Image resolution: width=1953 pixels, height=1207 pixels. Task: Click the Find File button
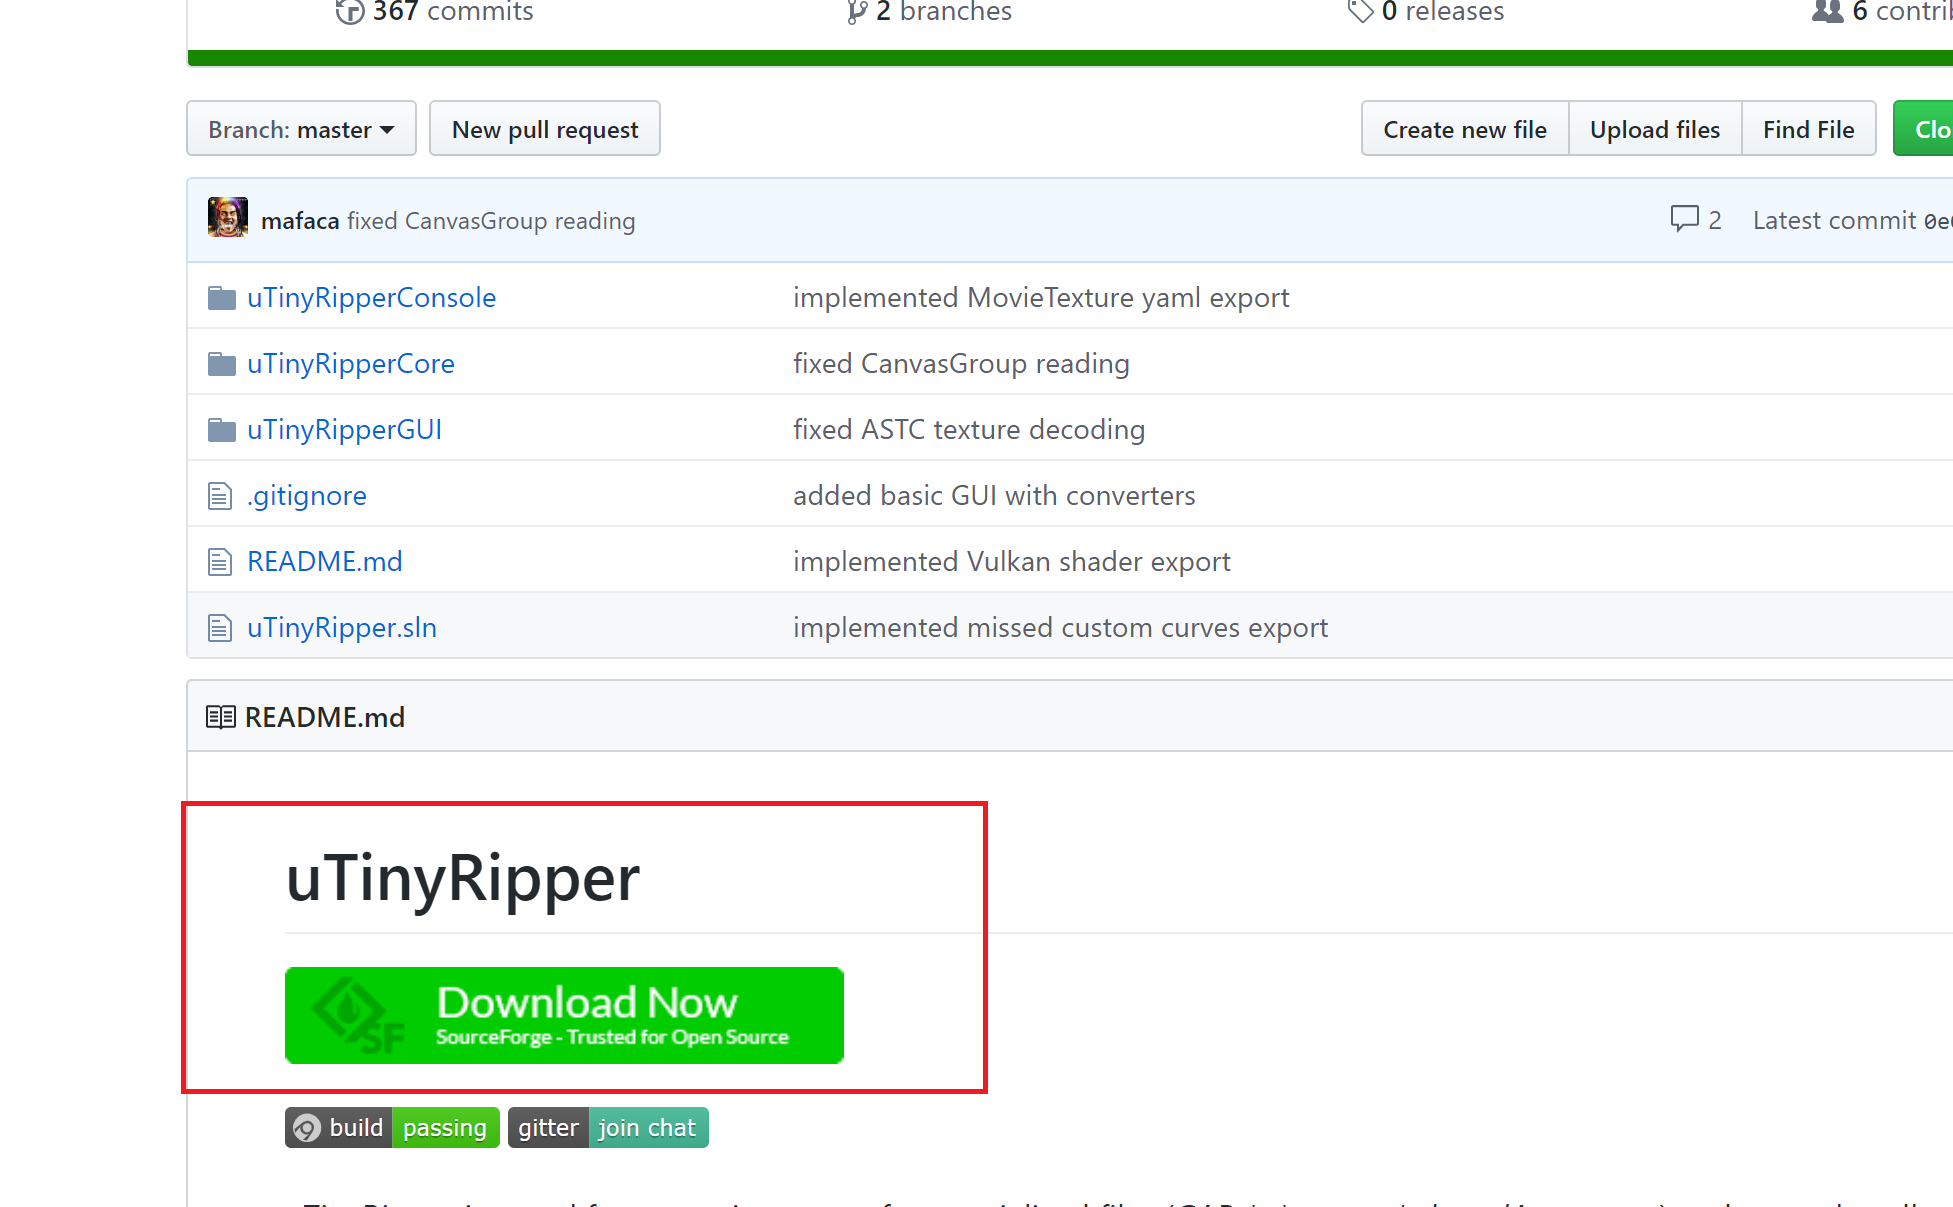1808,129
